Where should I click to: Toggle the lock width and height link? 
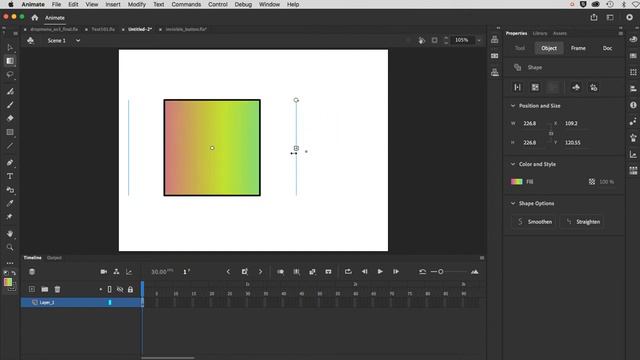(551, 133)
